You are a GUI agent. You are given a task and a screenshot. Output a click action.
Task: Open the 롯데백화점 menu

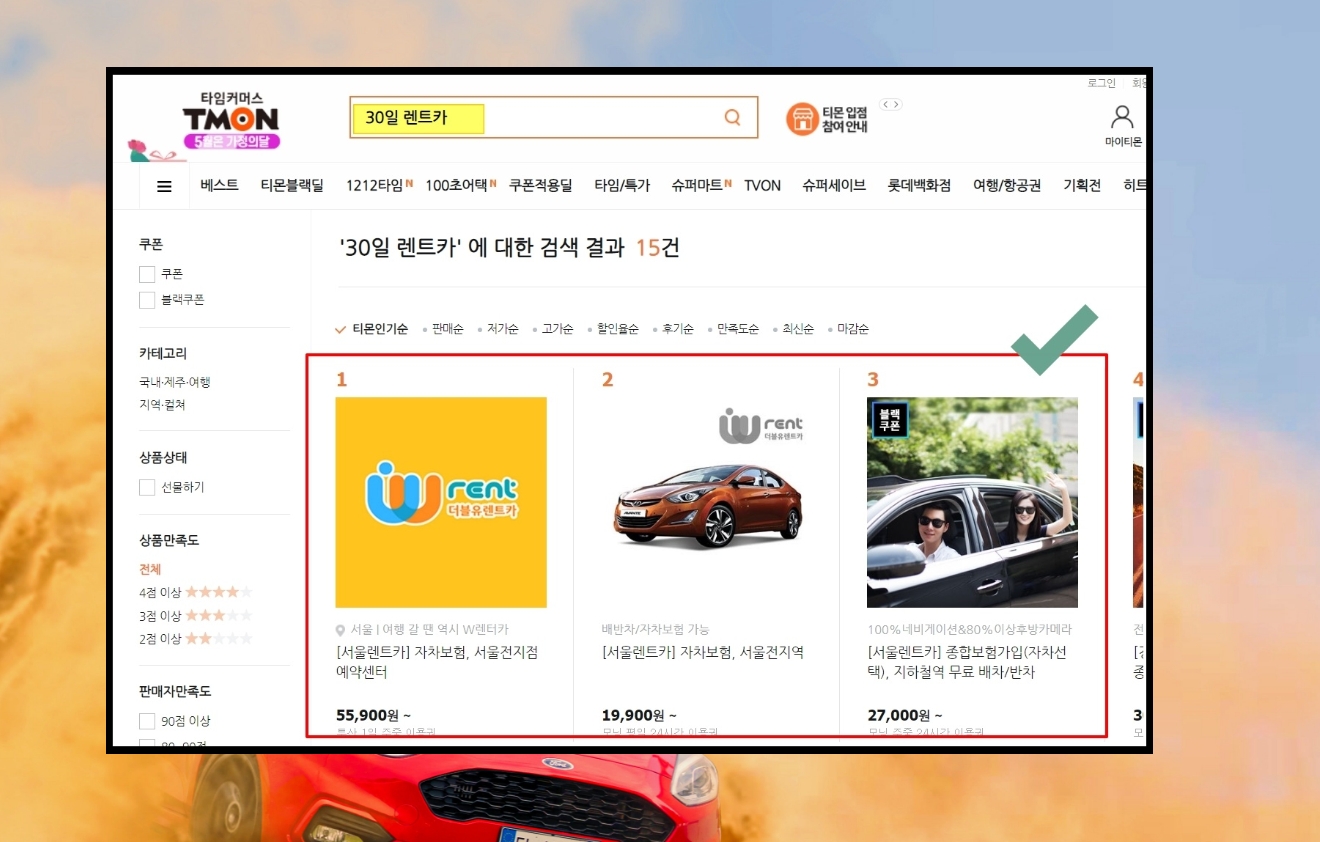coord(919,186)
